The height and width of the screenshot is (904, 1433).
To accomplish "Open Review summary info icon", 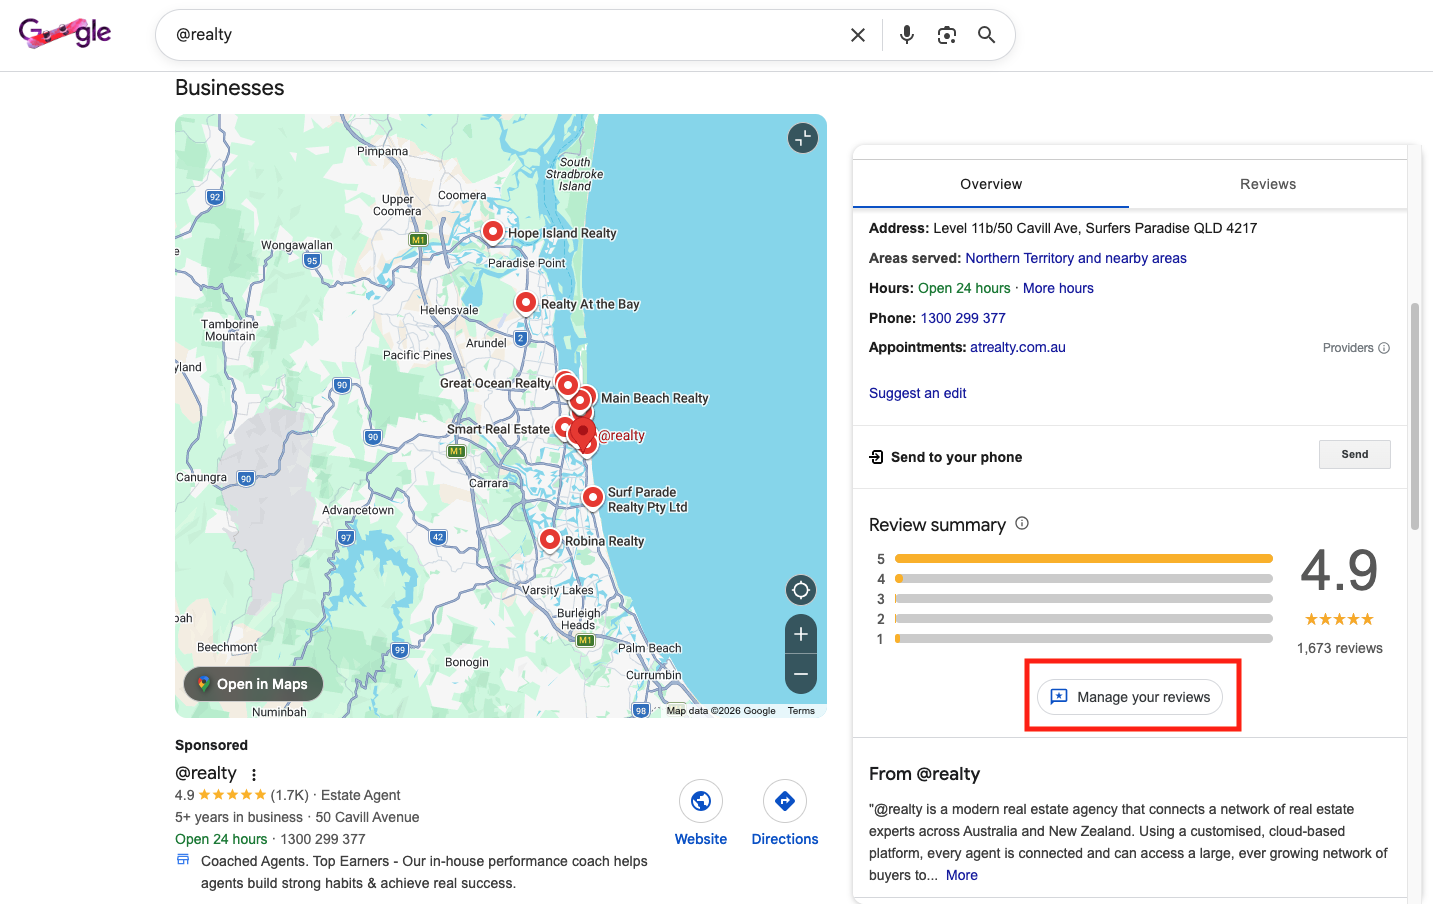I will pyautogui.click(x=1022, y=523).
